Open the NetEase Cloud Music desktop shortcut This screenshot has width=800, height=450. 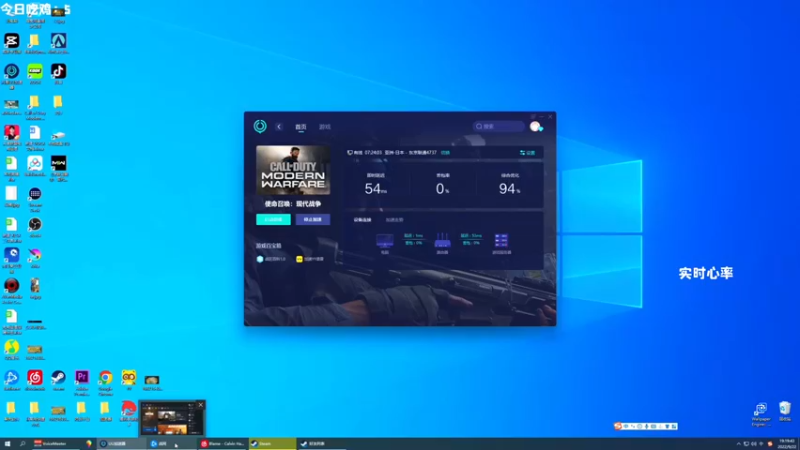pyautogui.click(x=35, y=378)
